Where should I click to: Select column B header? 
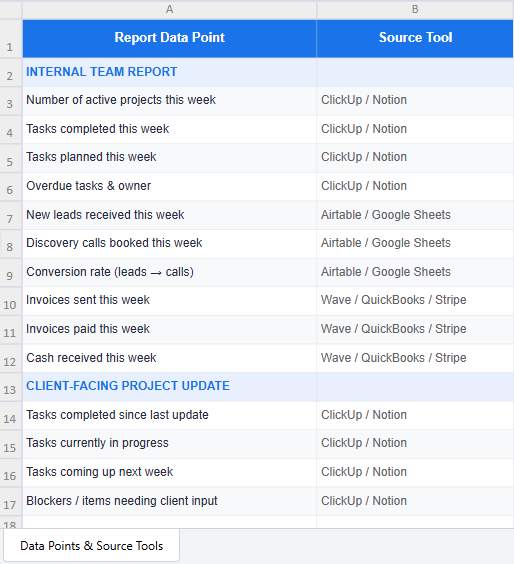[415, 9]
